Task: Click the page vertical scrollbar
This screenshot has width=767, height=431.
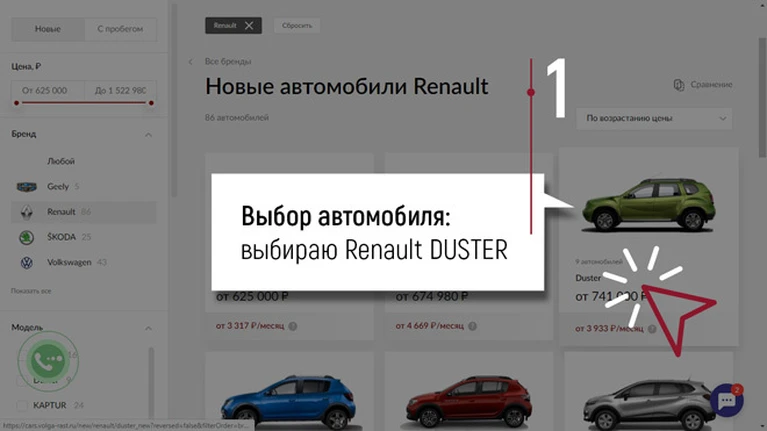Action: 762,98
